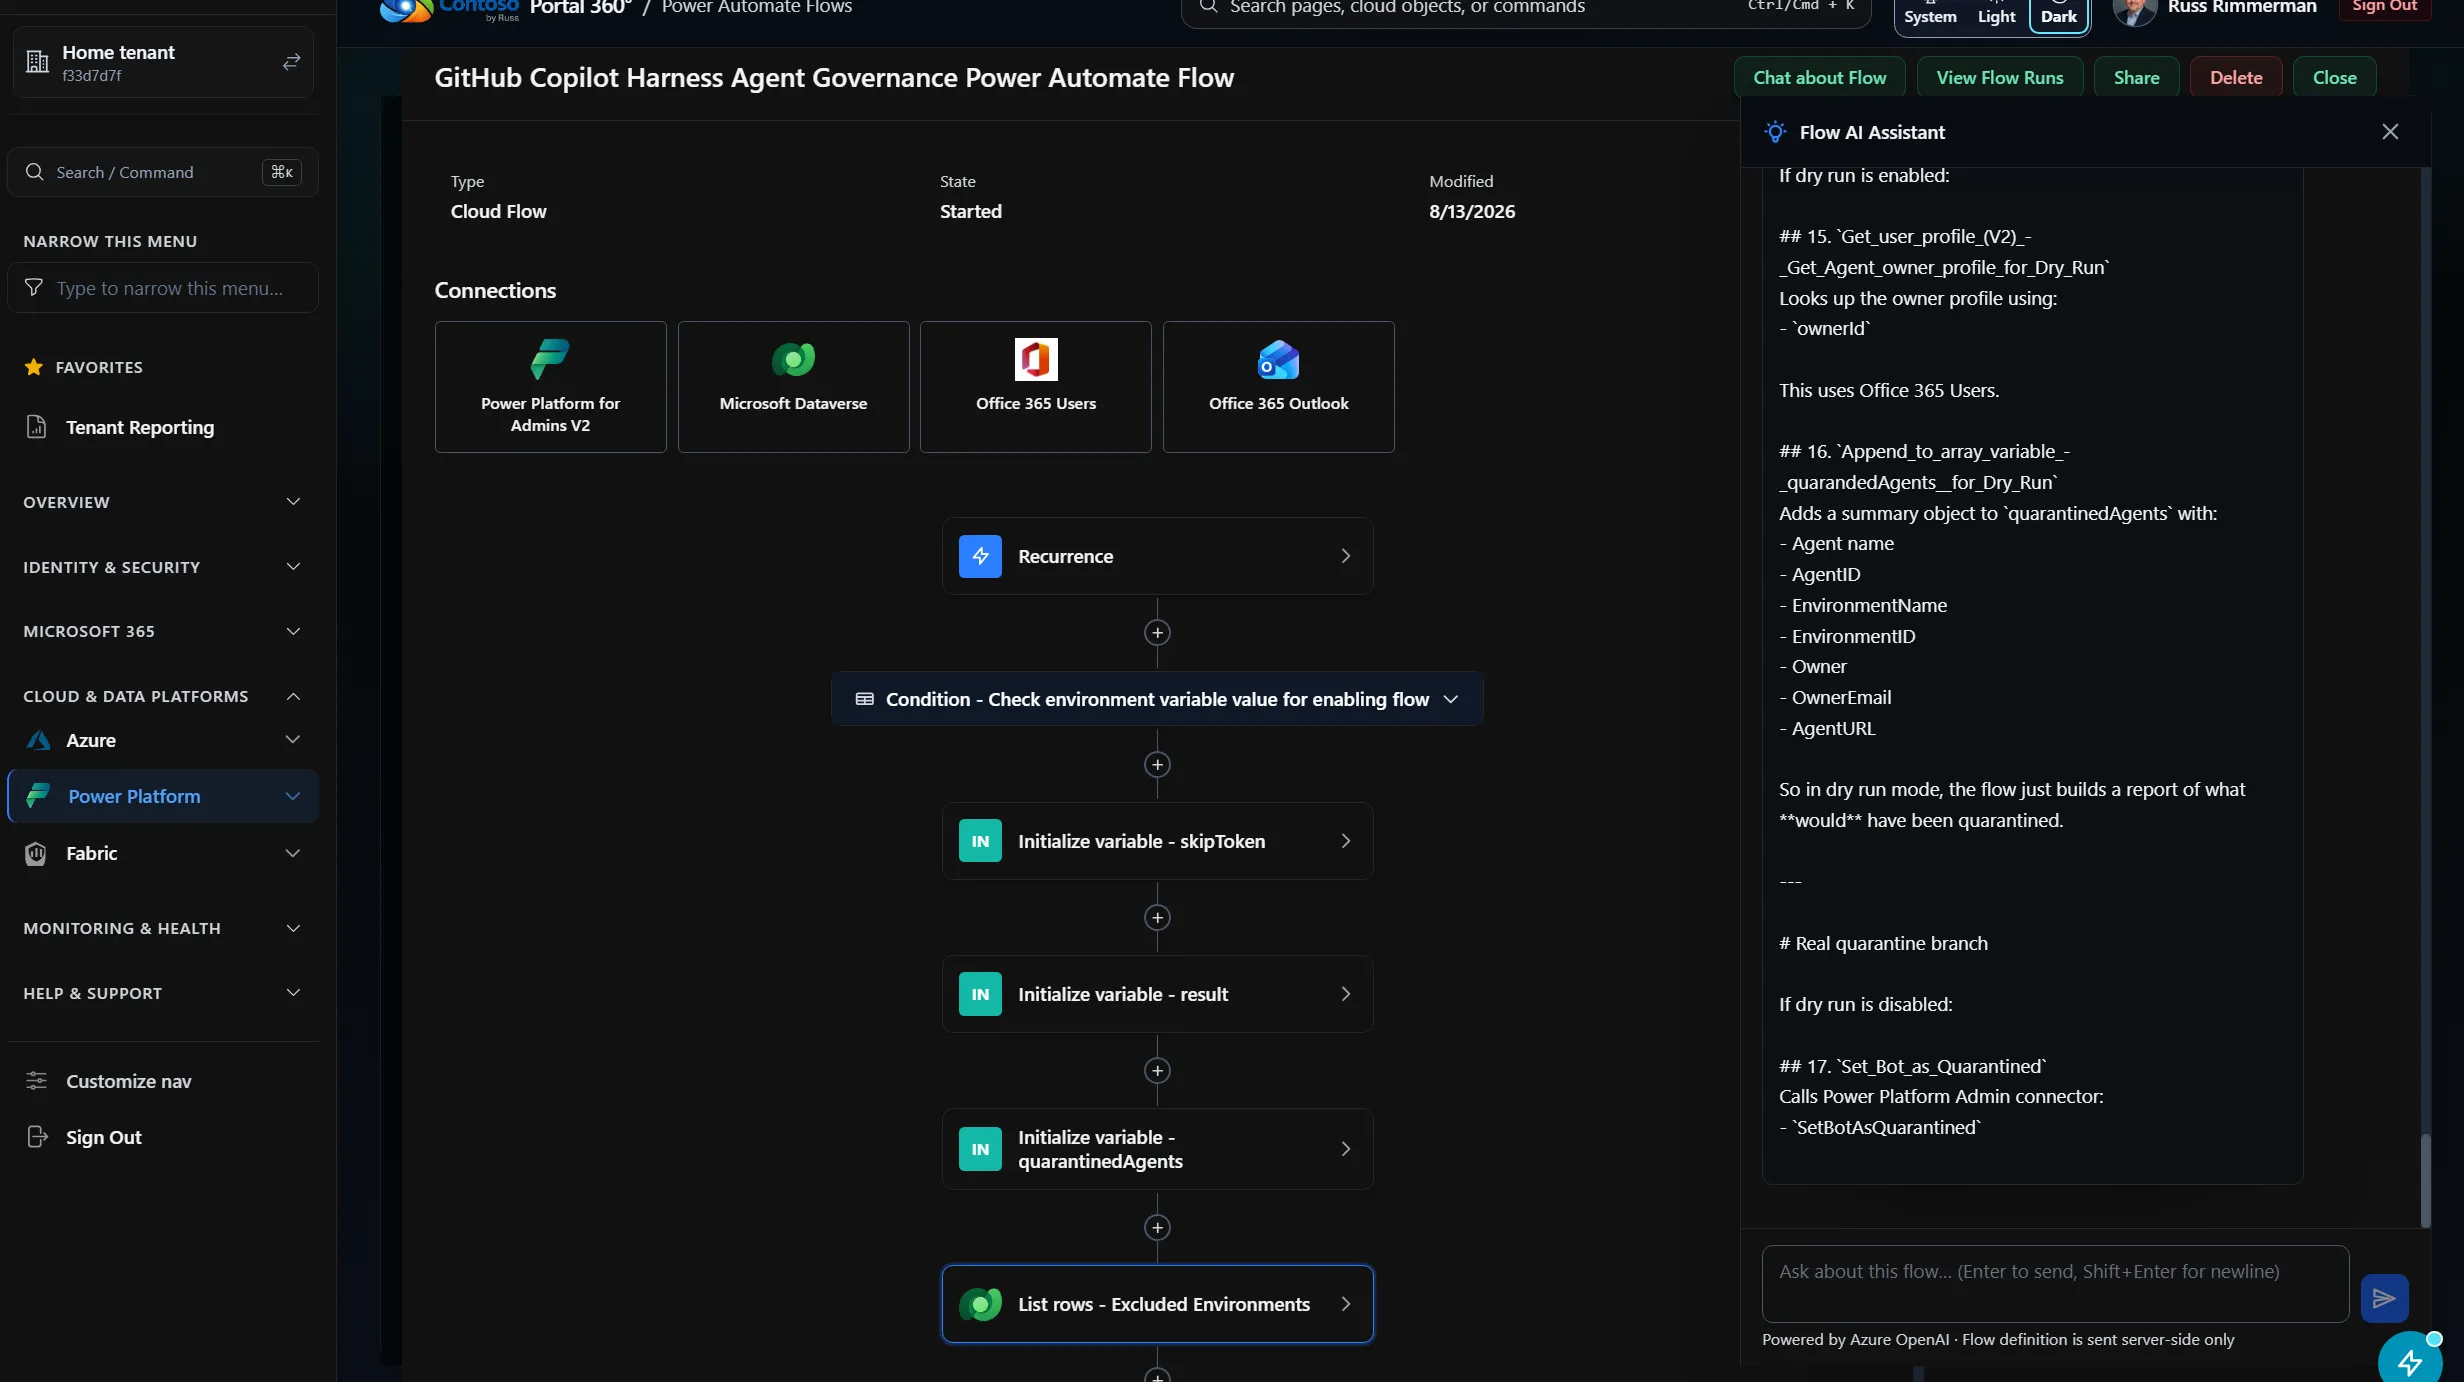Screen dimensions: 2464x1382
Task: Click the Home tenant building icon
Action: [x=37, y=62]
